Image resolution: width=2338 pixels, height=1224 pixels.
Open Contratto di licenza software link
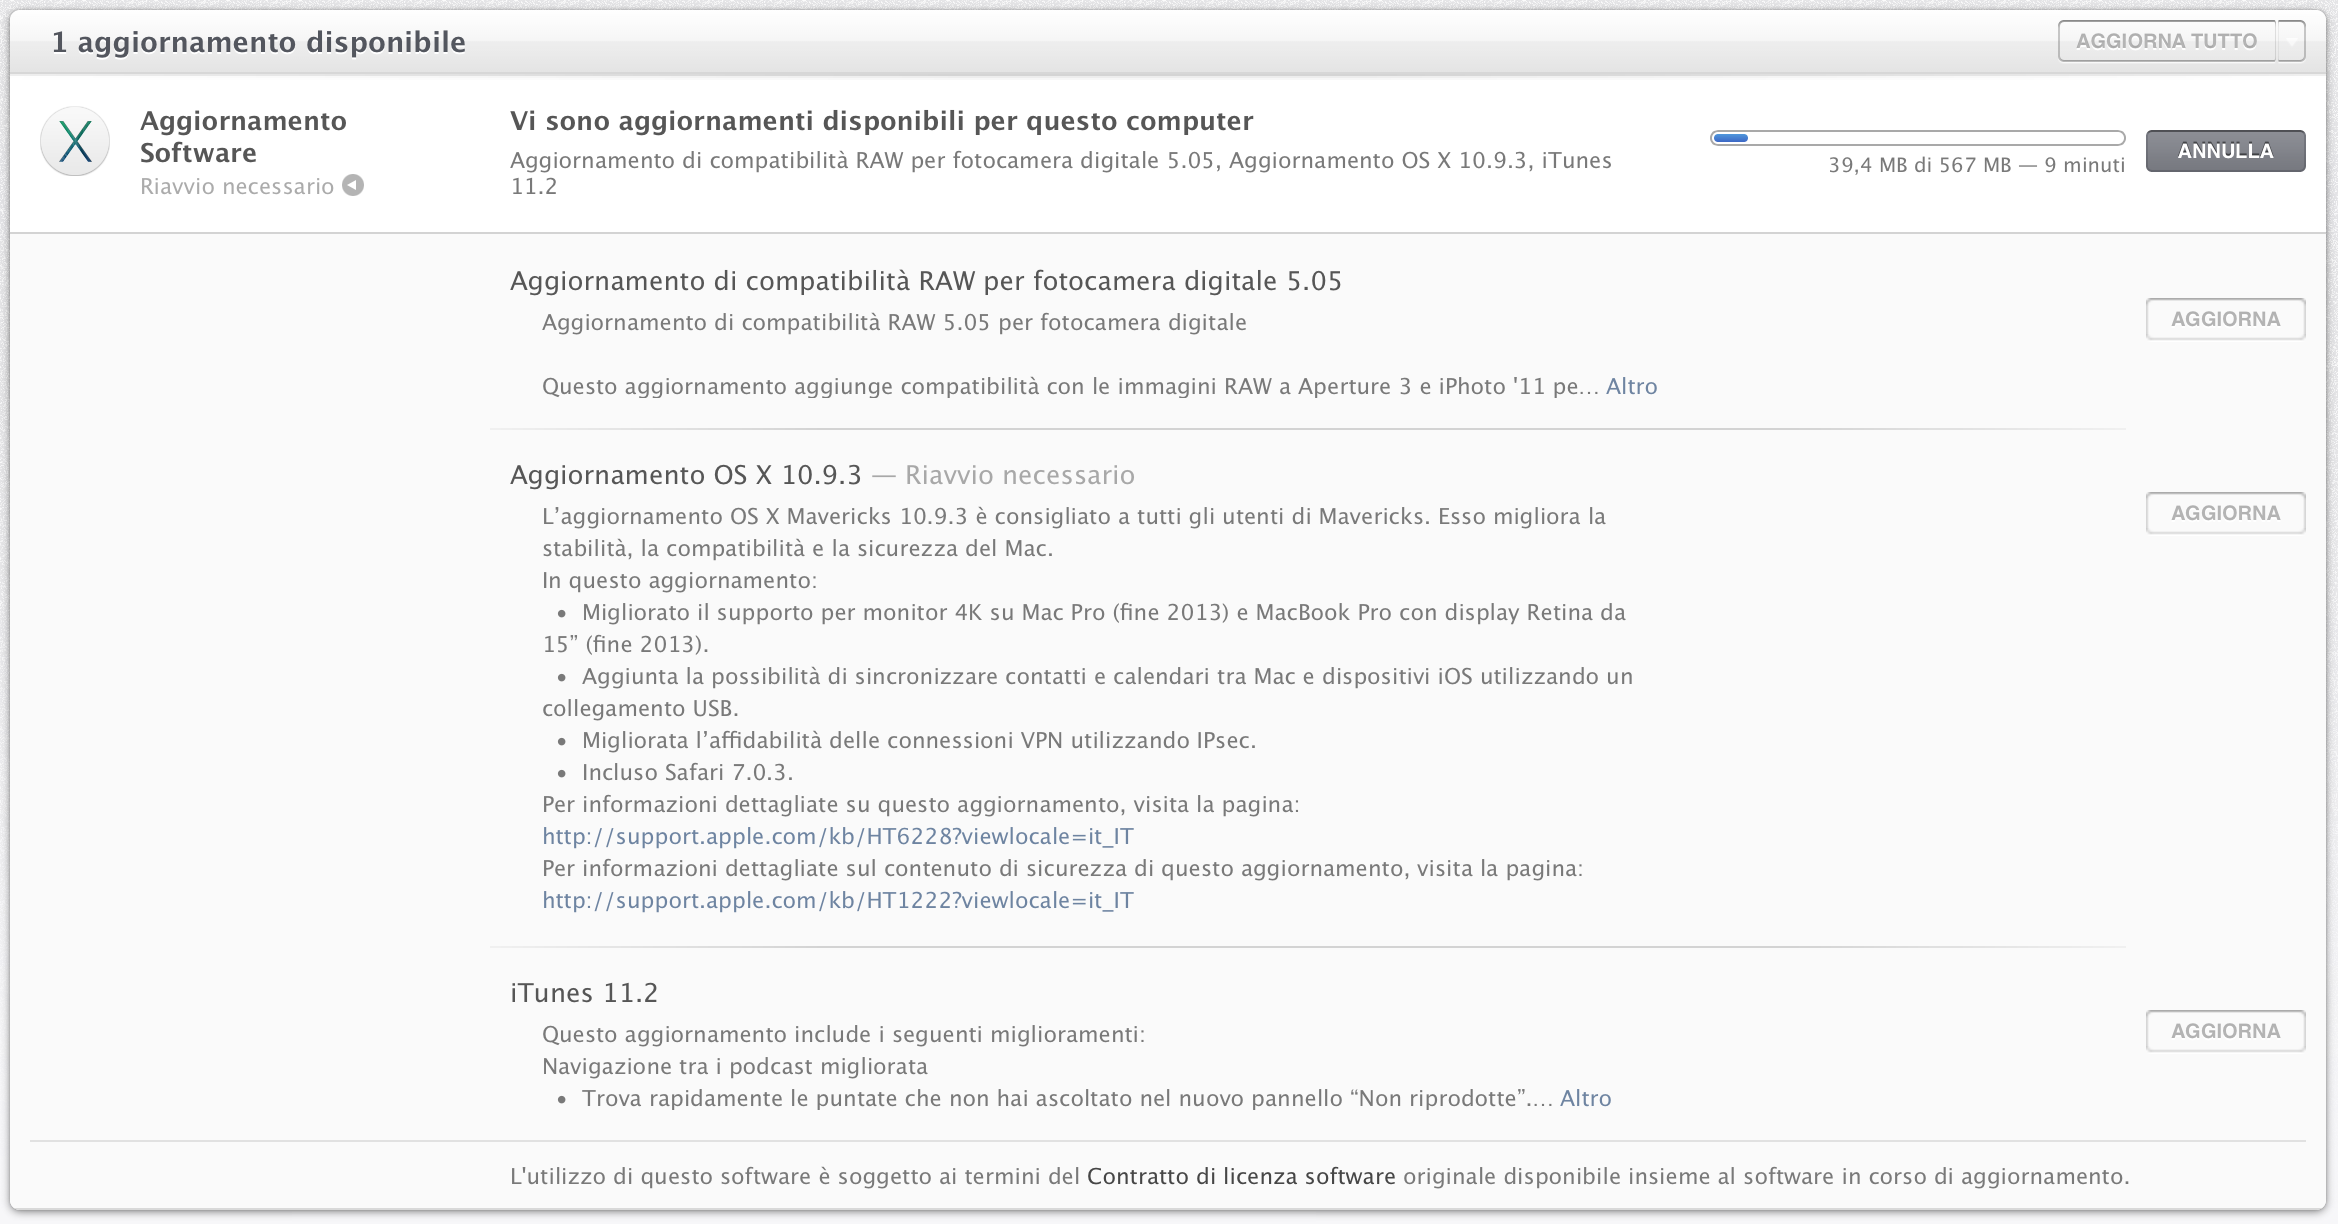pyautogui.click(x=1241, y=1176)
